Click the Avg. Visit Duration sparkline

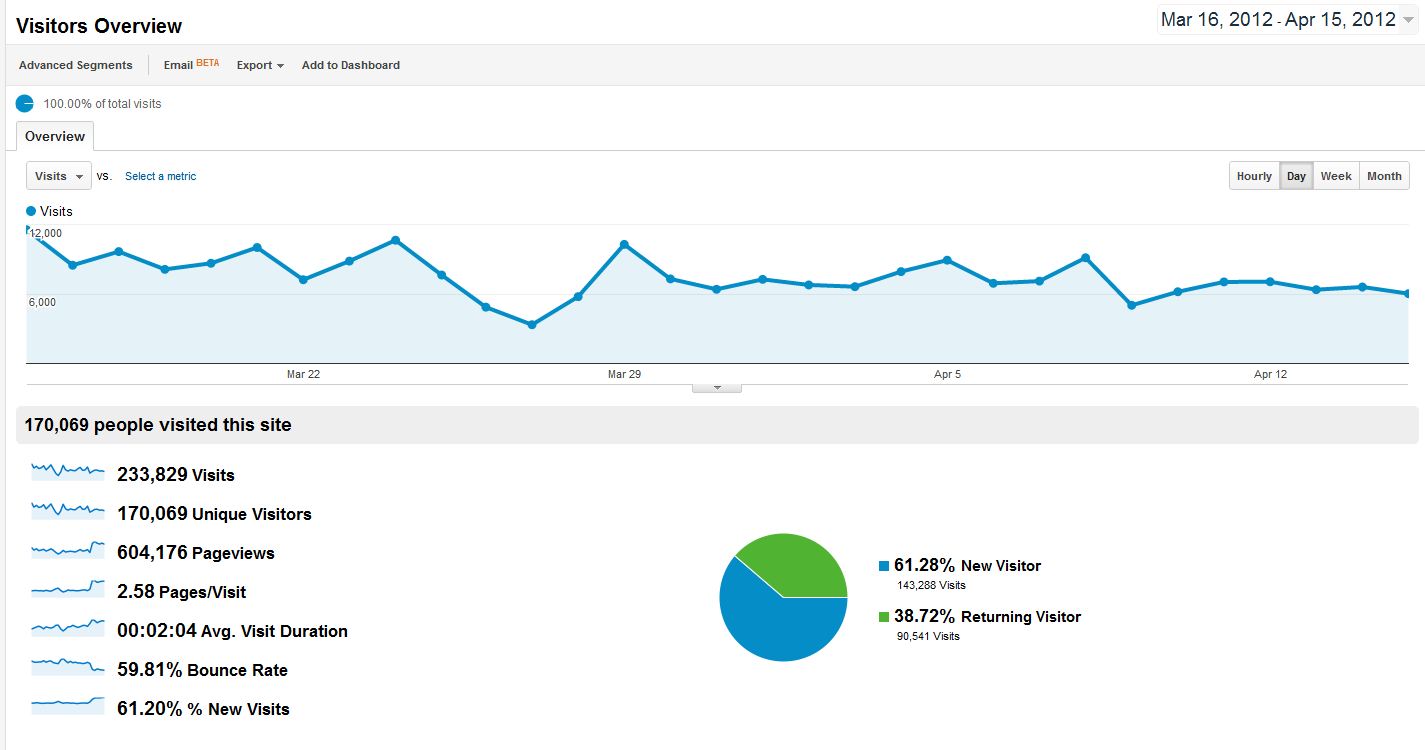point(68,627)
